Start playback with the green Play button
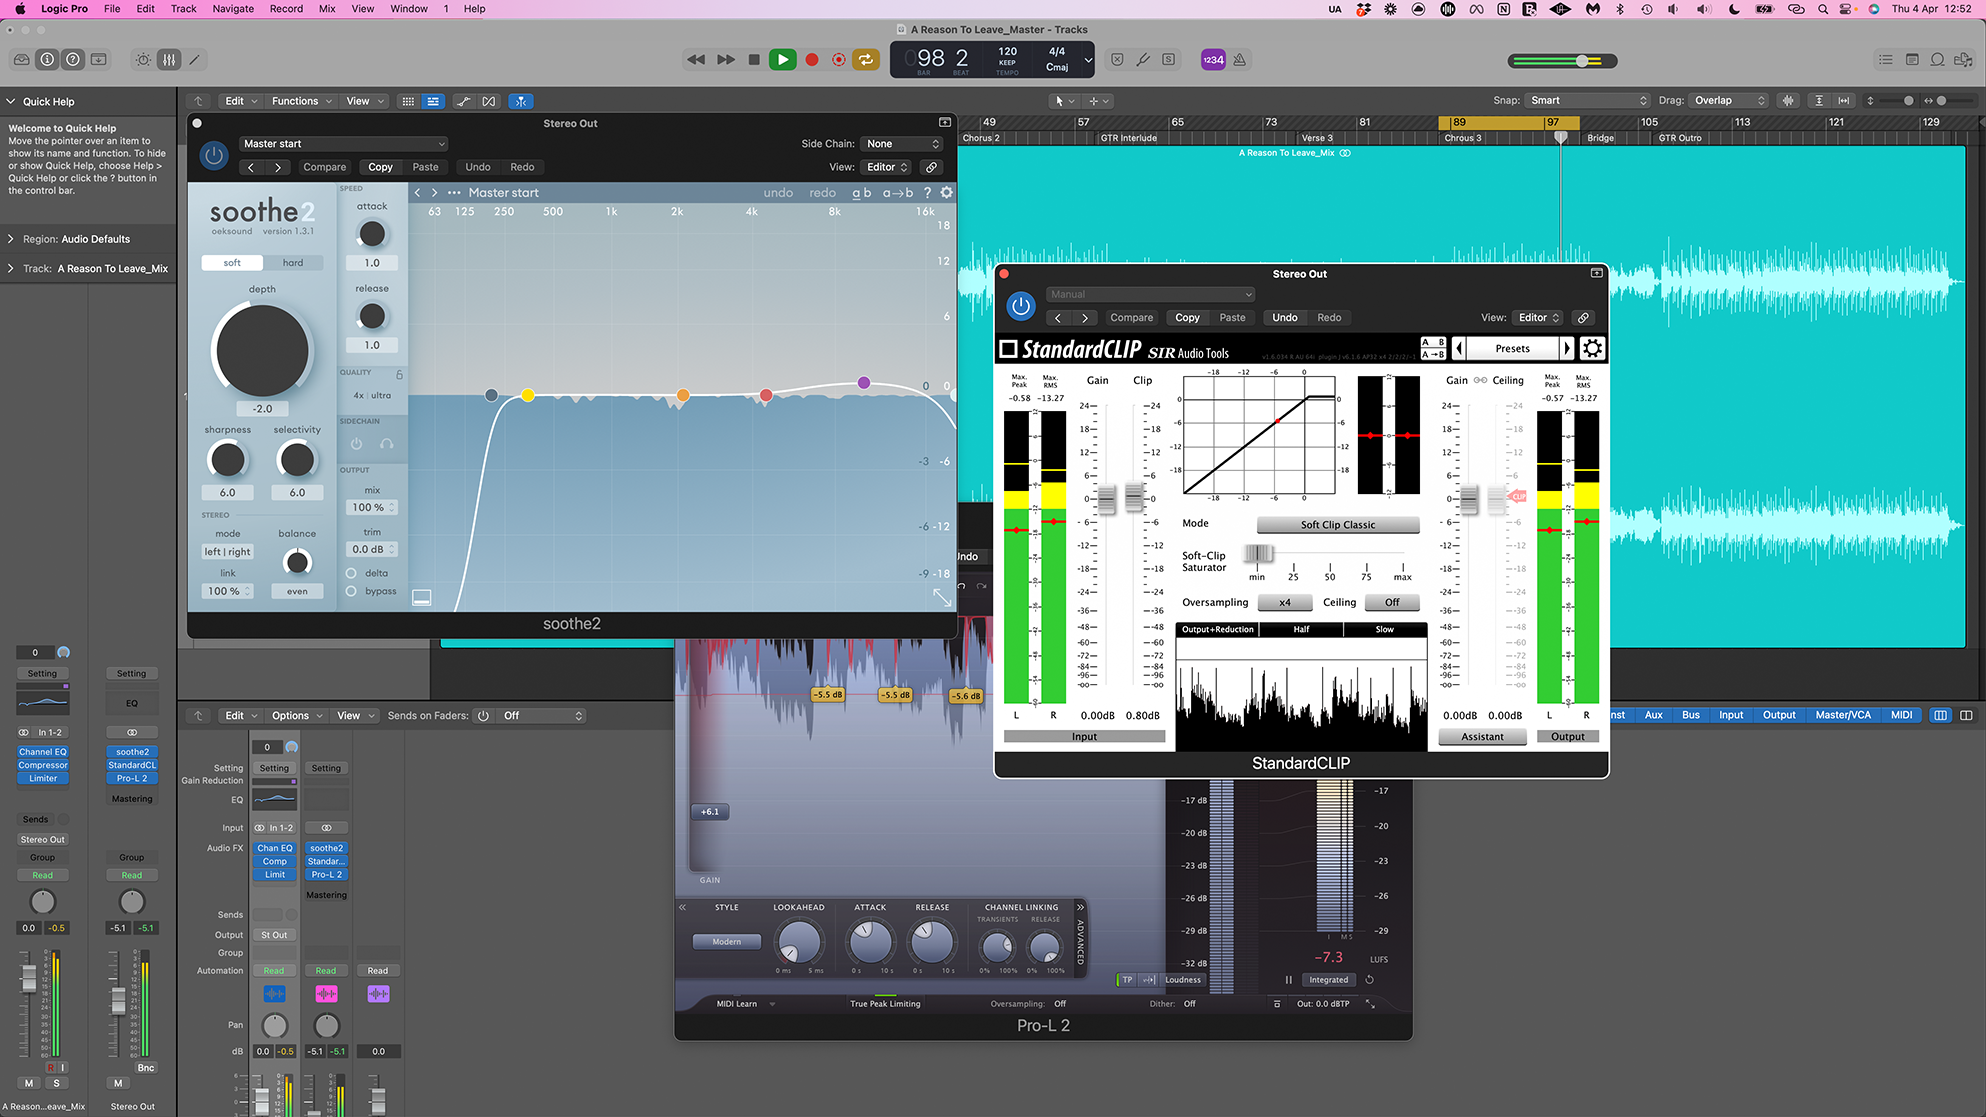Screen dimensions: 1986x1117 [783, 60]
